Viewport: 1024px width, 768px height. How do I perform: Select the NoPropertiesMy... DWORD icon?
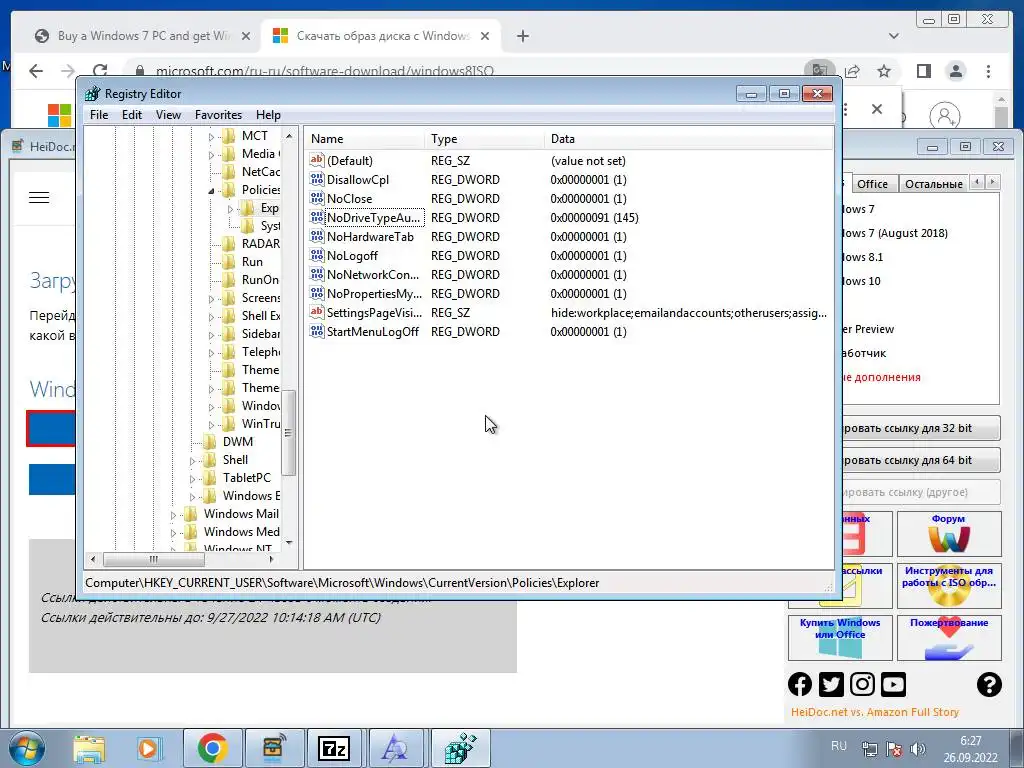[317, 293]
